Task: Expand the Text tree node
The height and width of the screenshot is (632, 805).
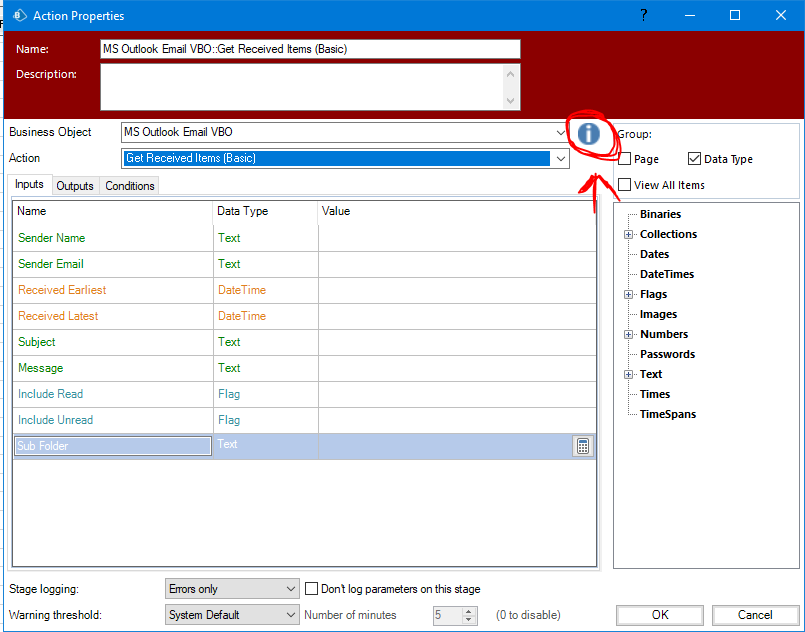Action: pyautogui.click(x=628, y=375)
